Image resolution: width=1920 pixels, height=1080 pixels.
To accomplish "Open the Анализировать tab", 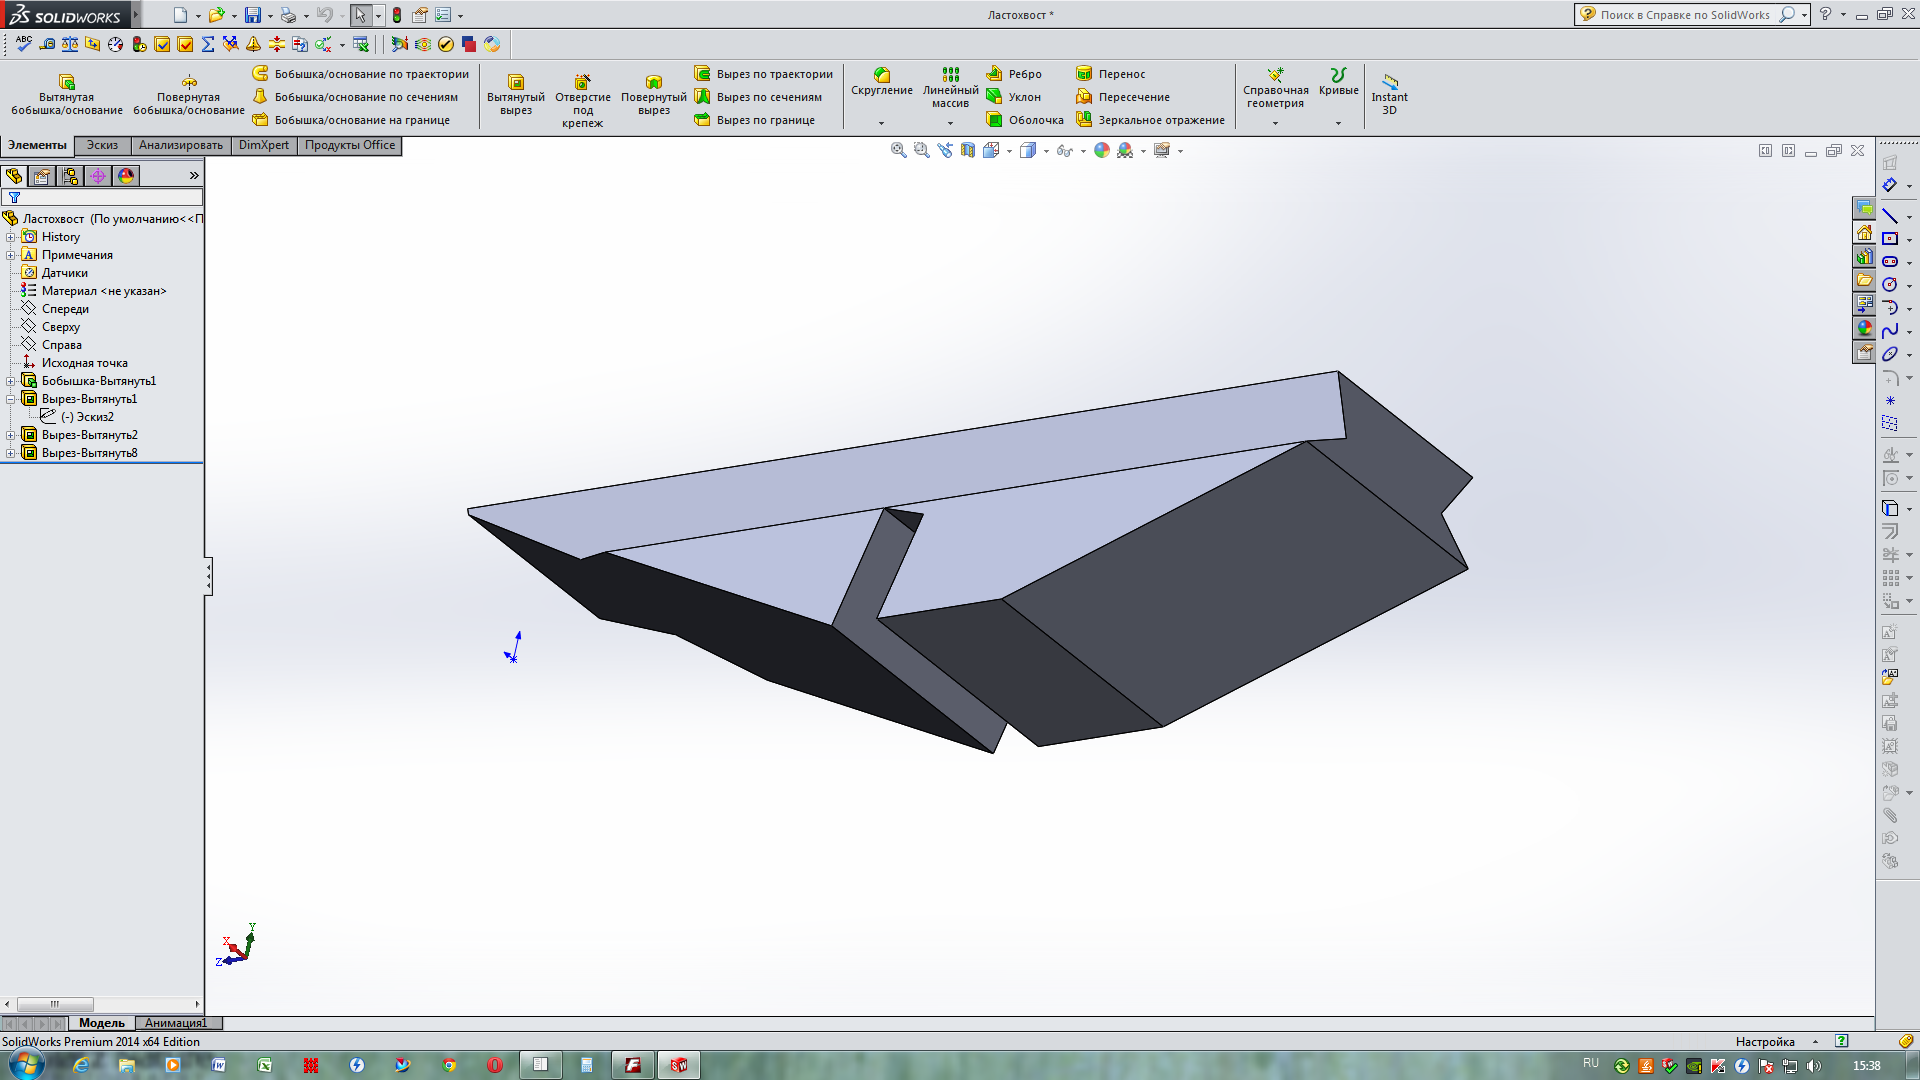I will [x=180, y=145].
